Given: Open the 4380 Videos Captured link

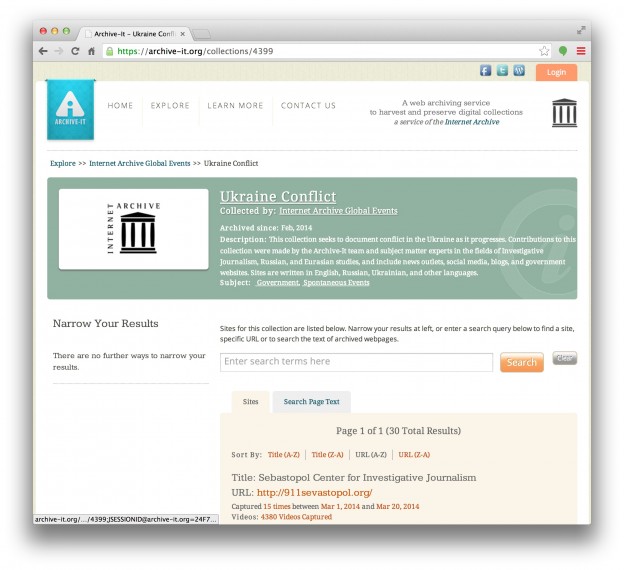Looking at the screenshot, I should [x=296, y=517].
